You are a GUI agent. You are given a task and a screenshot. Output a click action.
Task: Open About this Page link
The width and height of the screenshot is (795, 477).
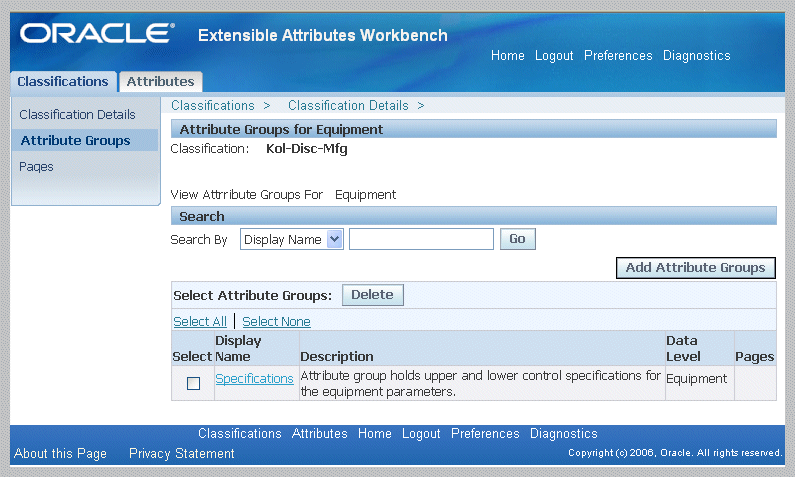tap(60, 453)
